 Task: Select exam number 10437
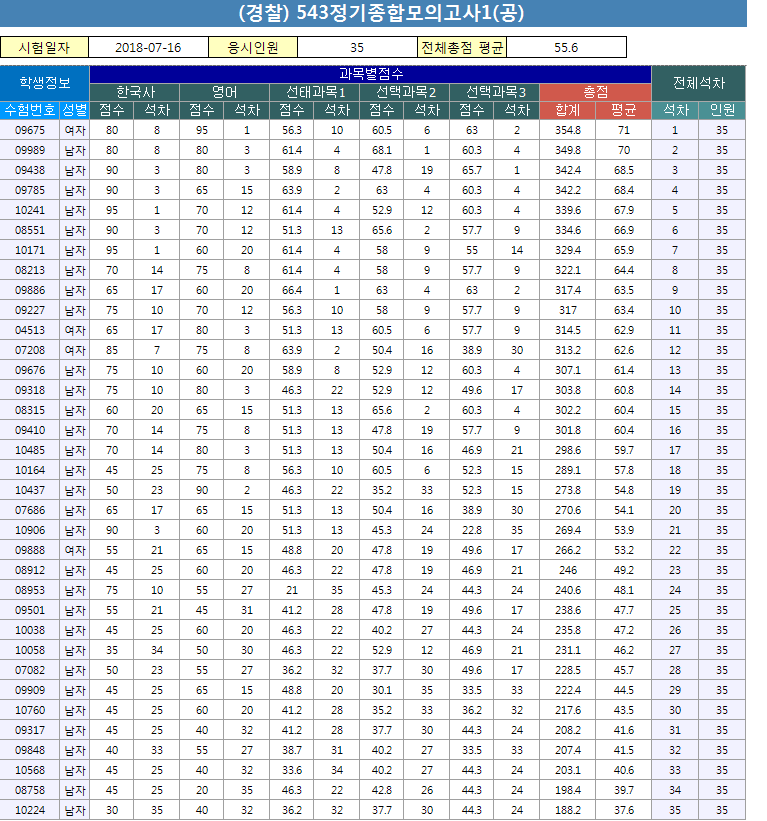pos(30,490)
